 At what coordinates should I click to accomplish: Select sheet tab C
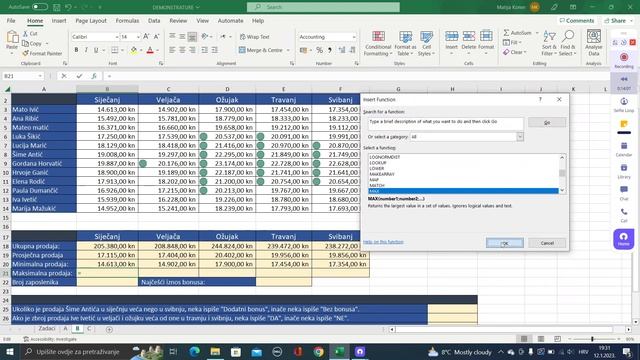(89, 329)
